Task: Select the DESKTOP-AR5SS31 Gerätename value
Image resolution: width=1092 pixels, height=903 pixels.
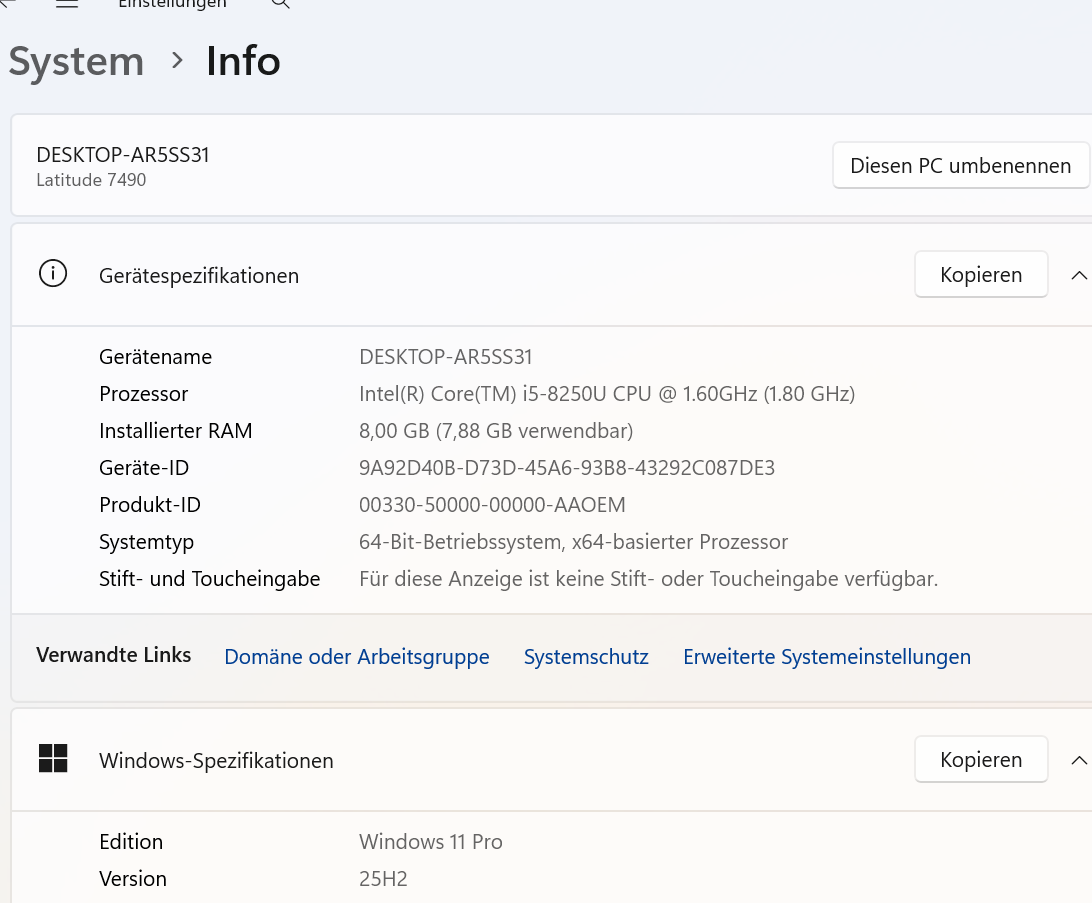Action: coord(446,356)
